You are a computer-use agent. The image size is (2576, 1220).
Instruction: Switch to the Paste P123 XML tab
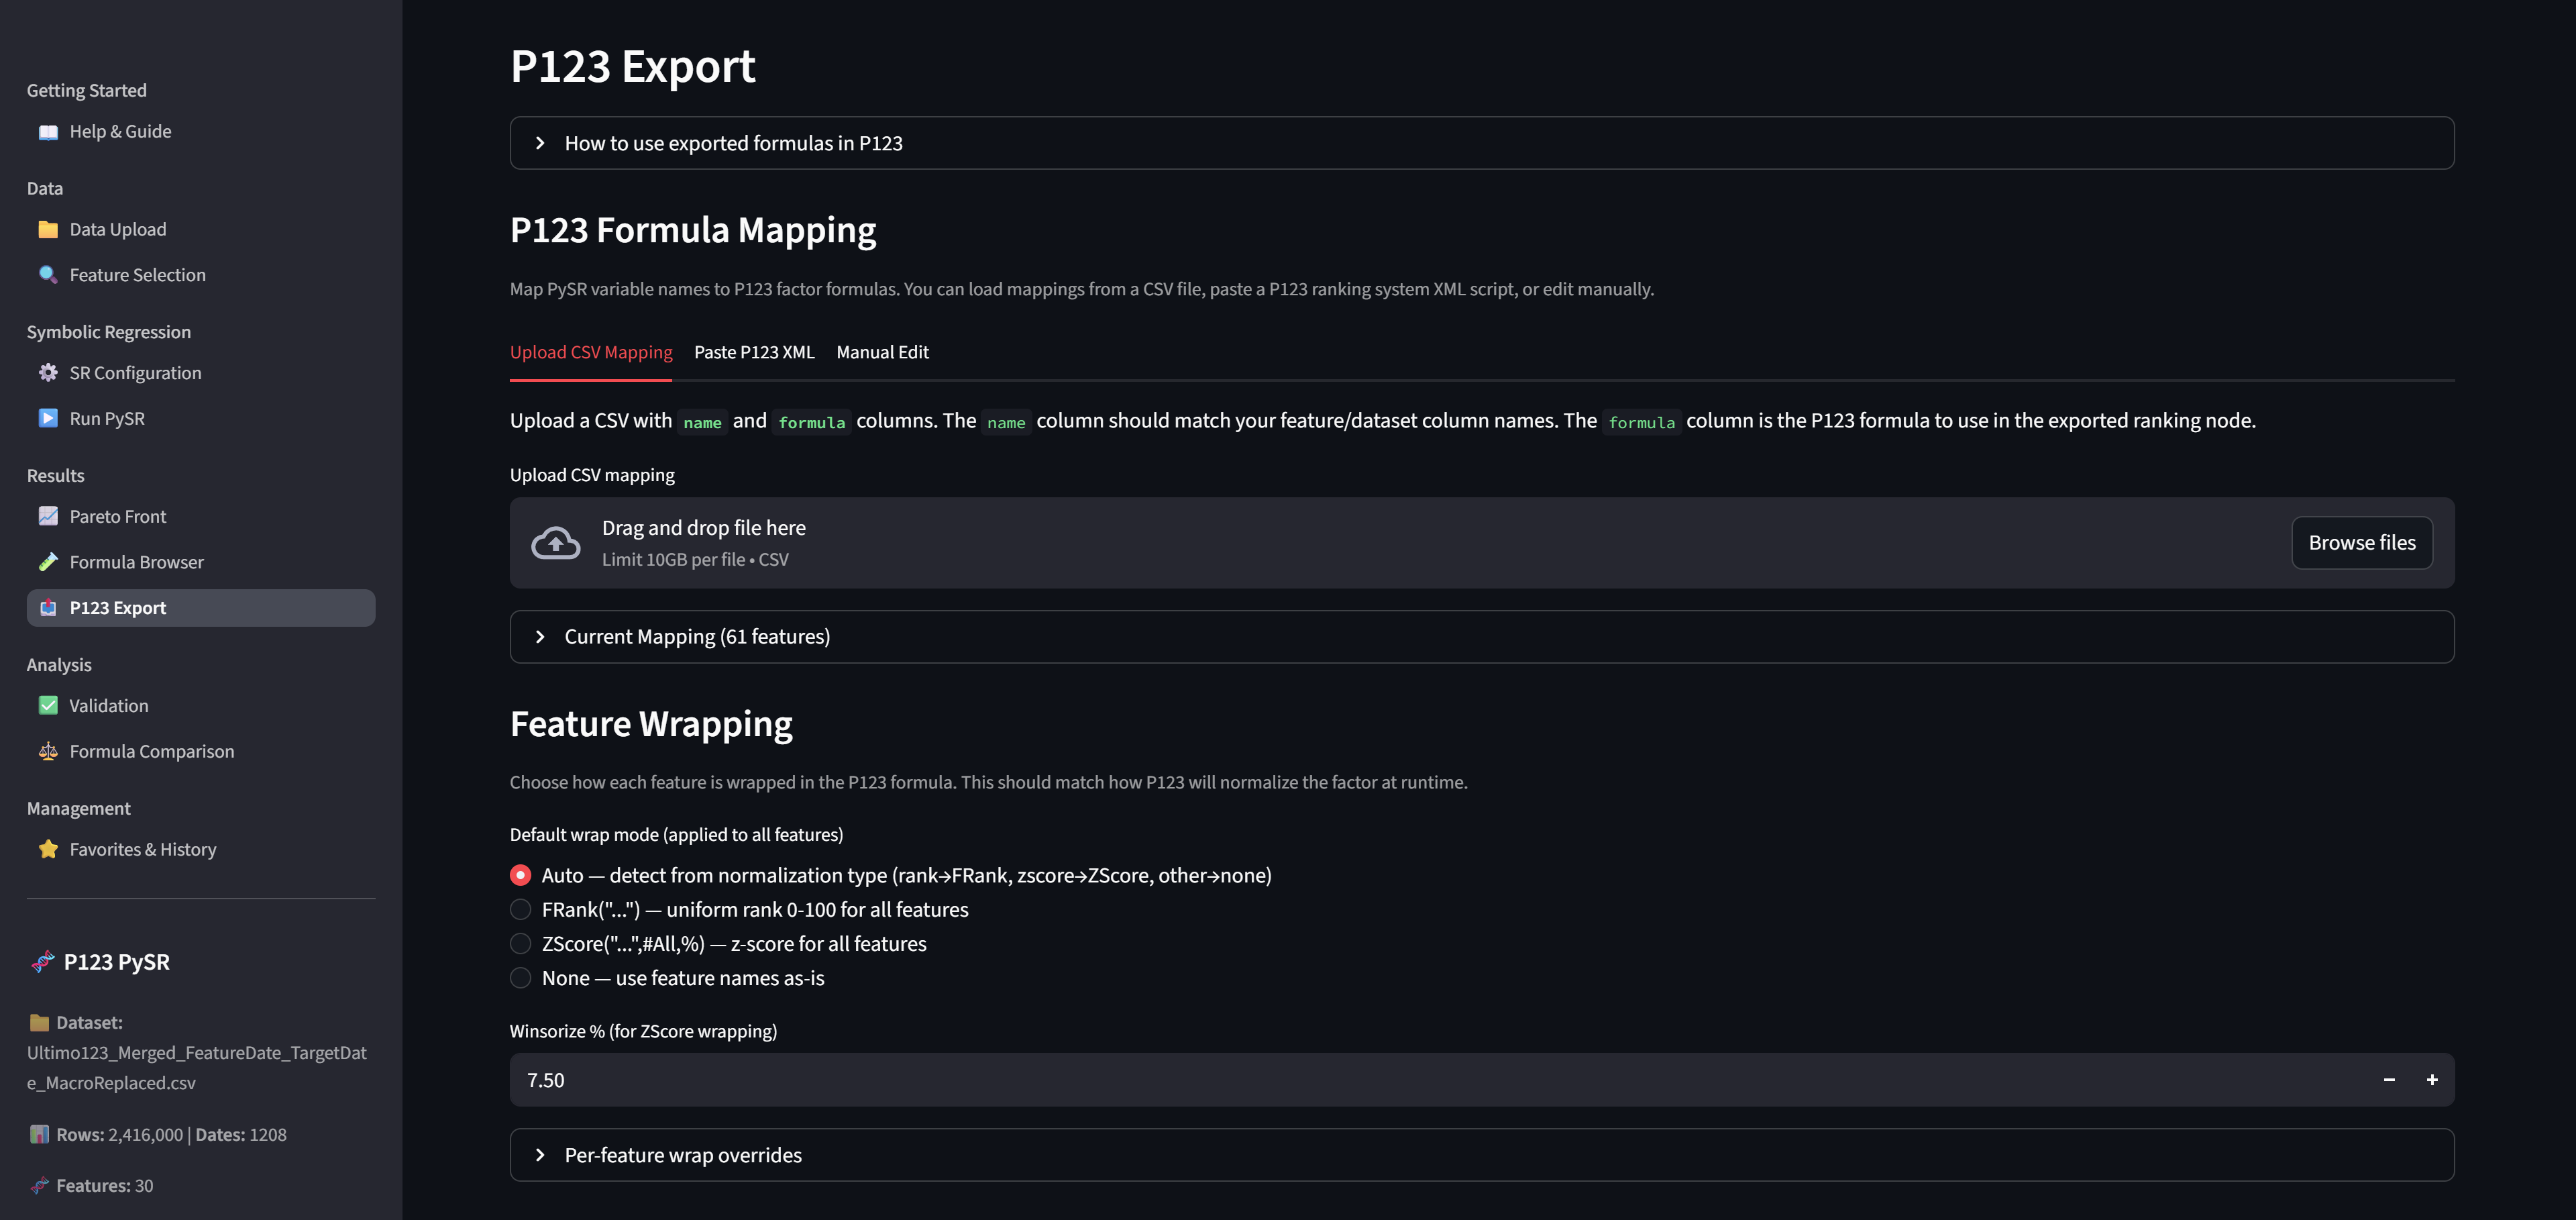click(x=754, y=352)
